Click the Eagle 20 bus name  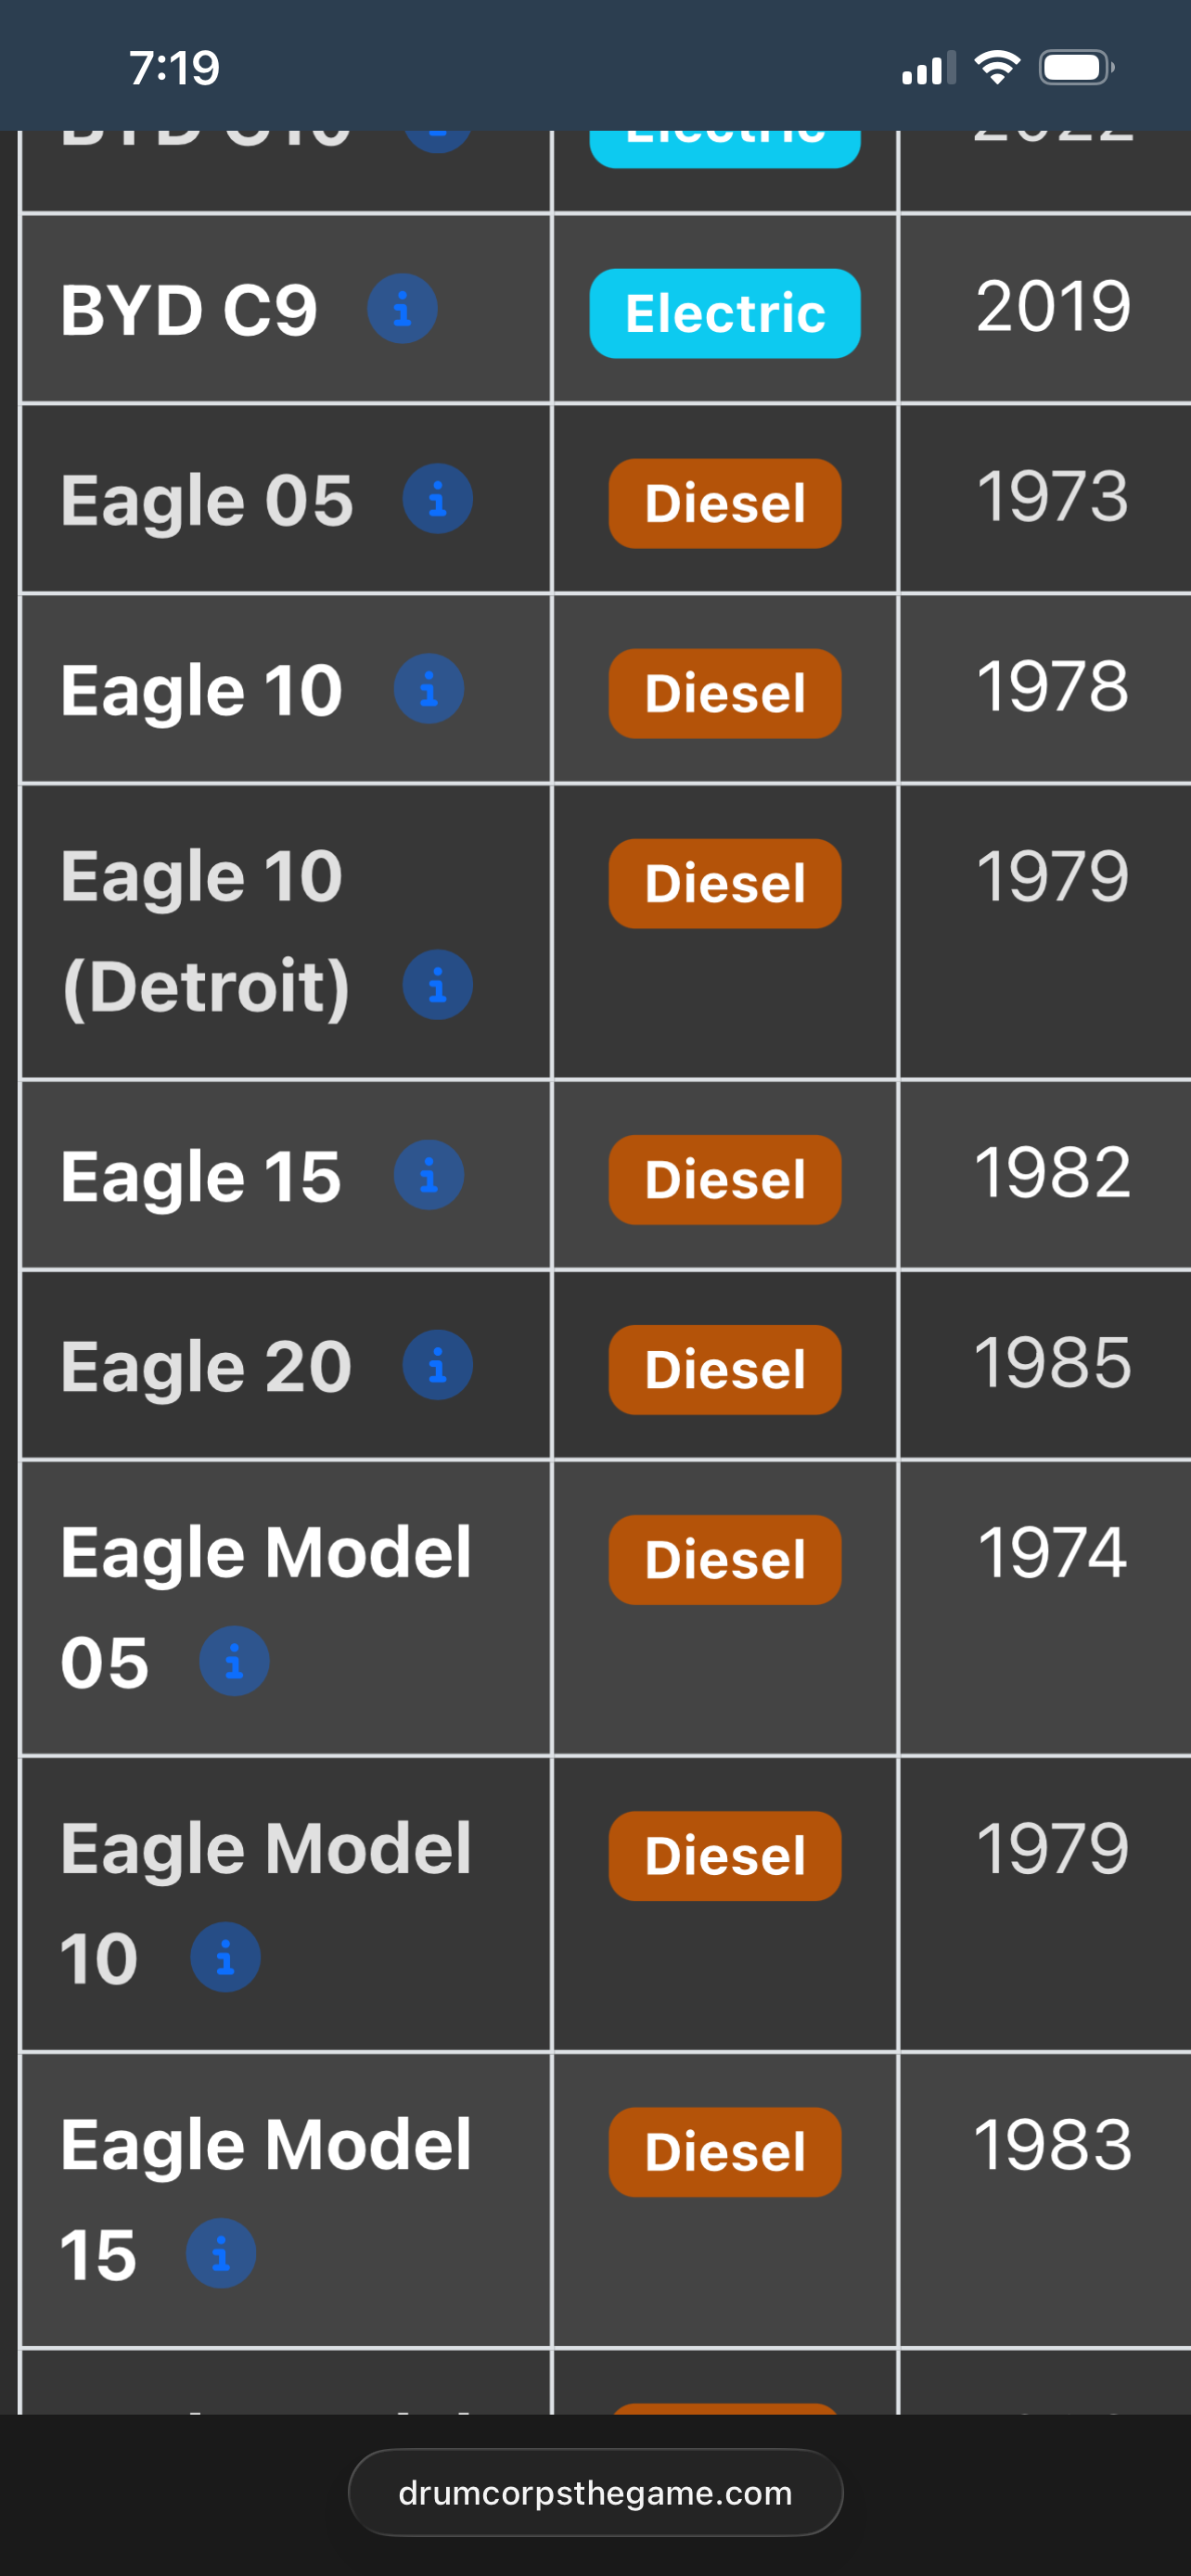[x=206, y=1367]
